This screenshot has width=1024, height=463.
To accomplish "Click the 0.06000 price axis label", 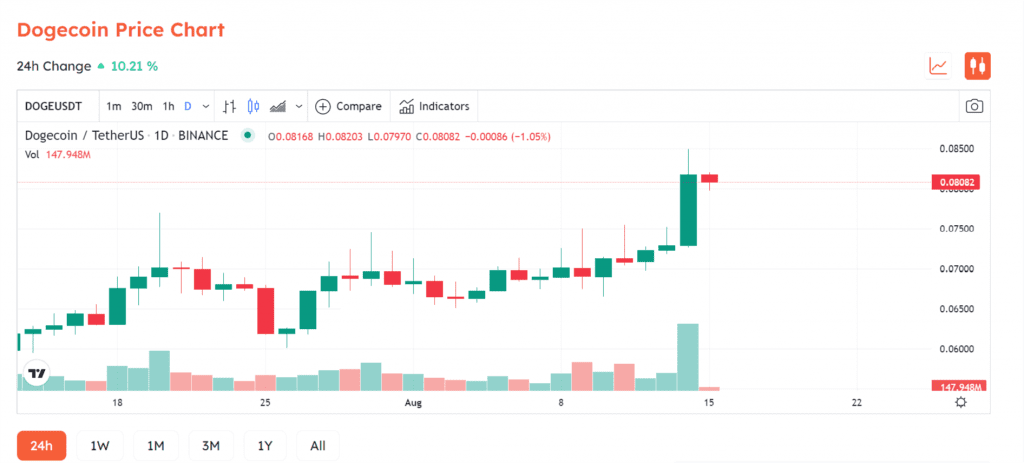I will [957, 349].
